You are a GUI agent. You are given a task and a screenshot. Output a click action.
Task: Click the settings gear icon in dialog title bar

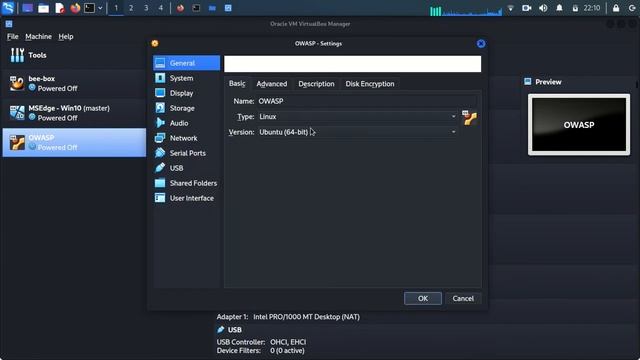[155, 43]
